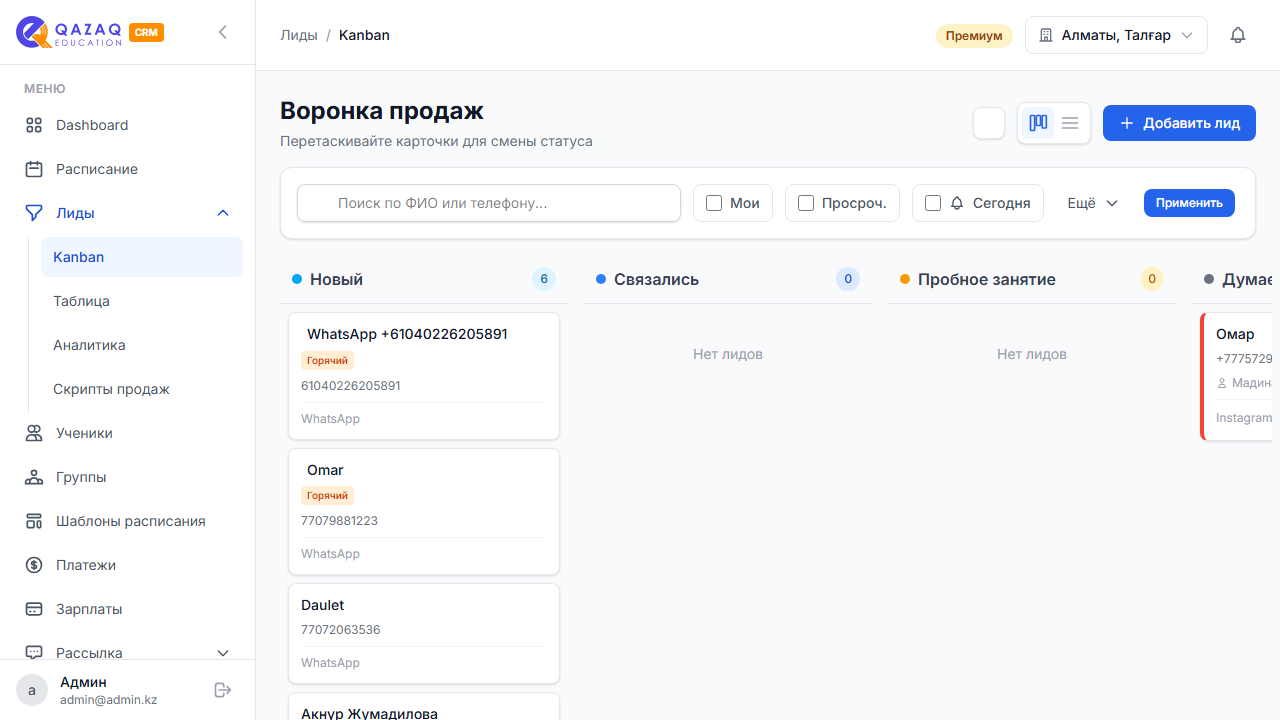
Task: Open Платежи menu item
Action: click(128, 565)
